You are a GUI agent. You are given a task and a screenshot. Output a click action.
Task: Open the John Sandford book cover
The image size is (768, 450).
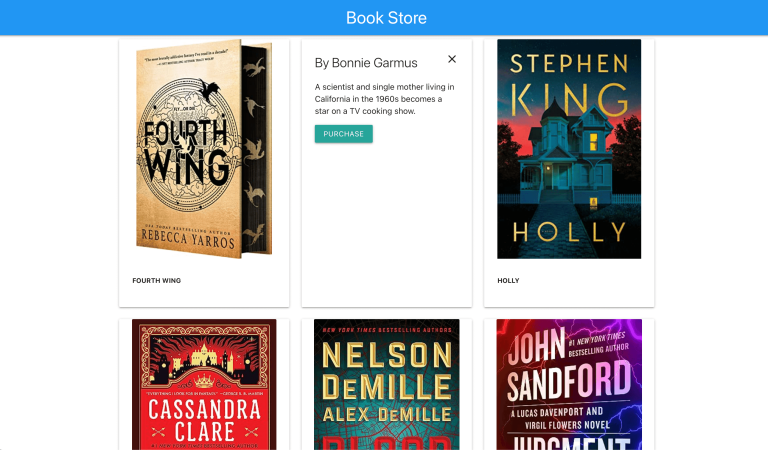click(569, 385)
